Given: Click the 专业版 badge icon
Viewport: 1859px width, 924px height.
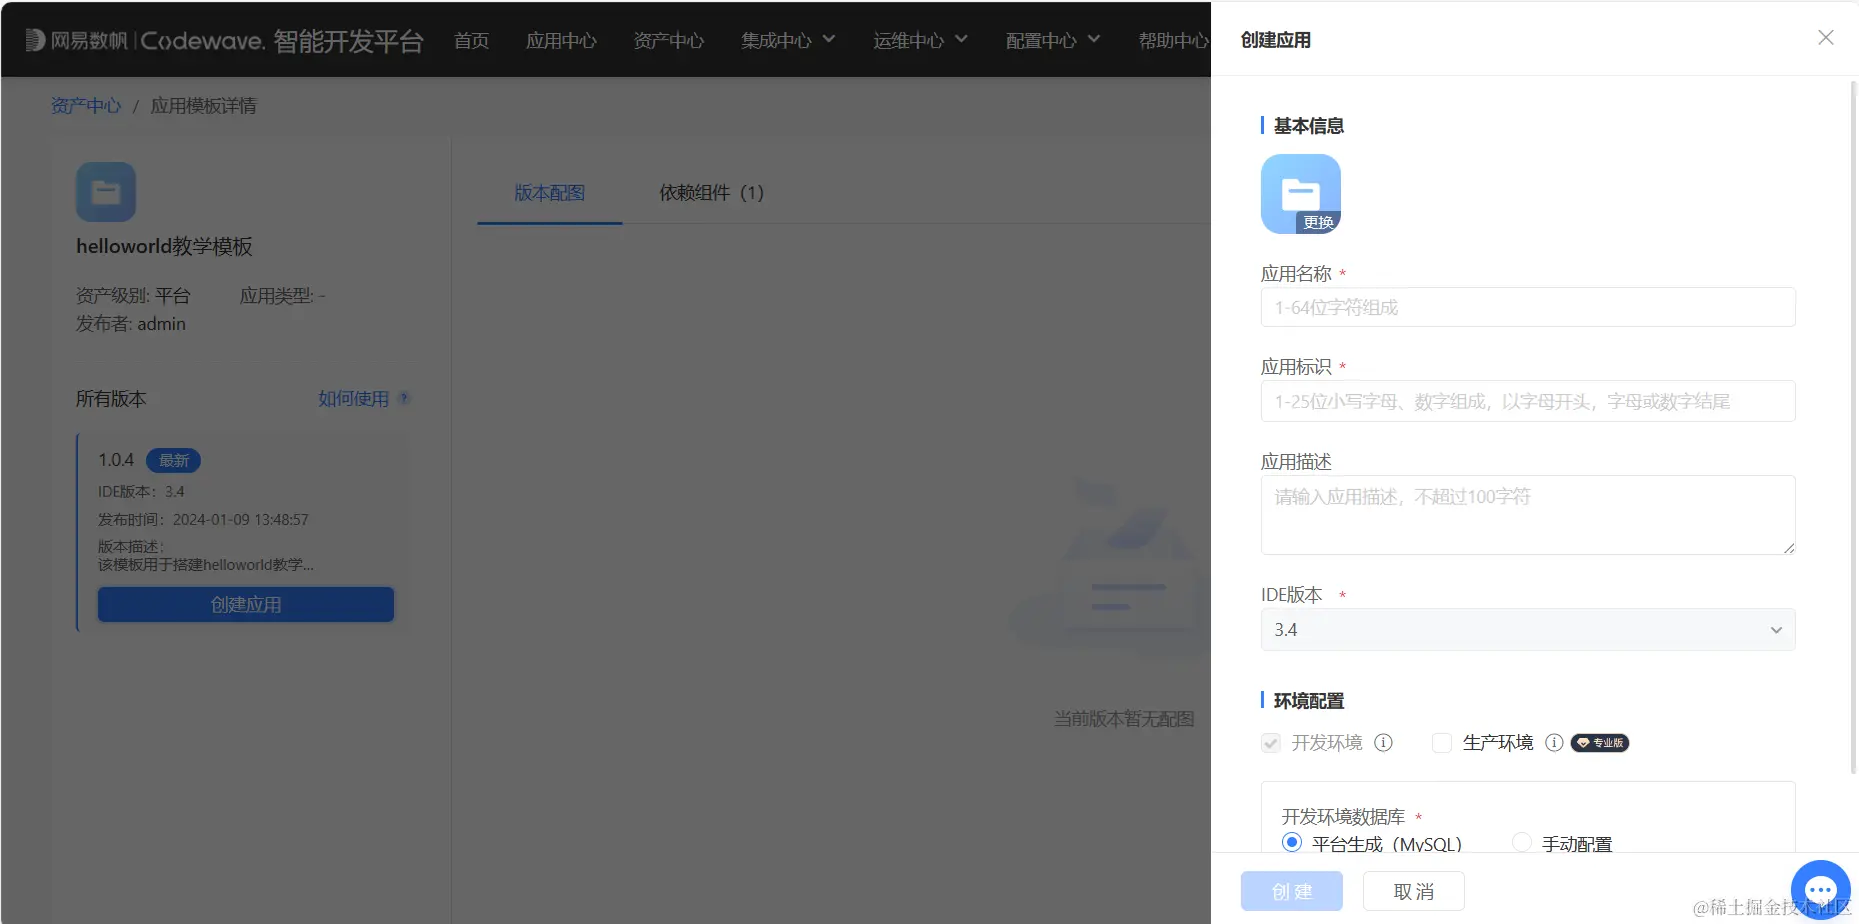Looking at the screenshot, I should [1600, 743].
